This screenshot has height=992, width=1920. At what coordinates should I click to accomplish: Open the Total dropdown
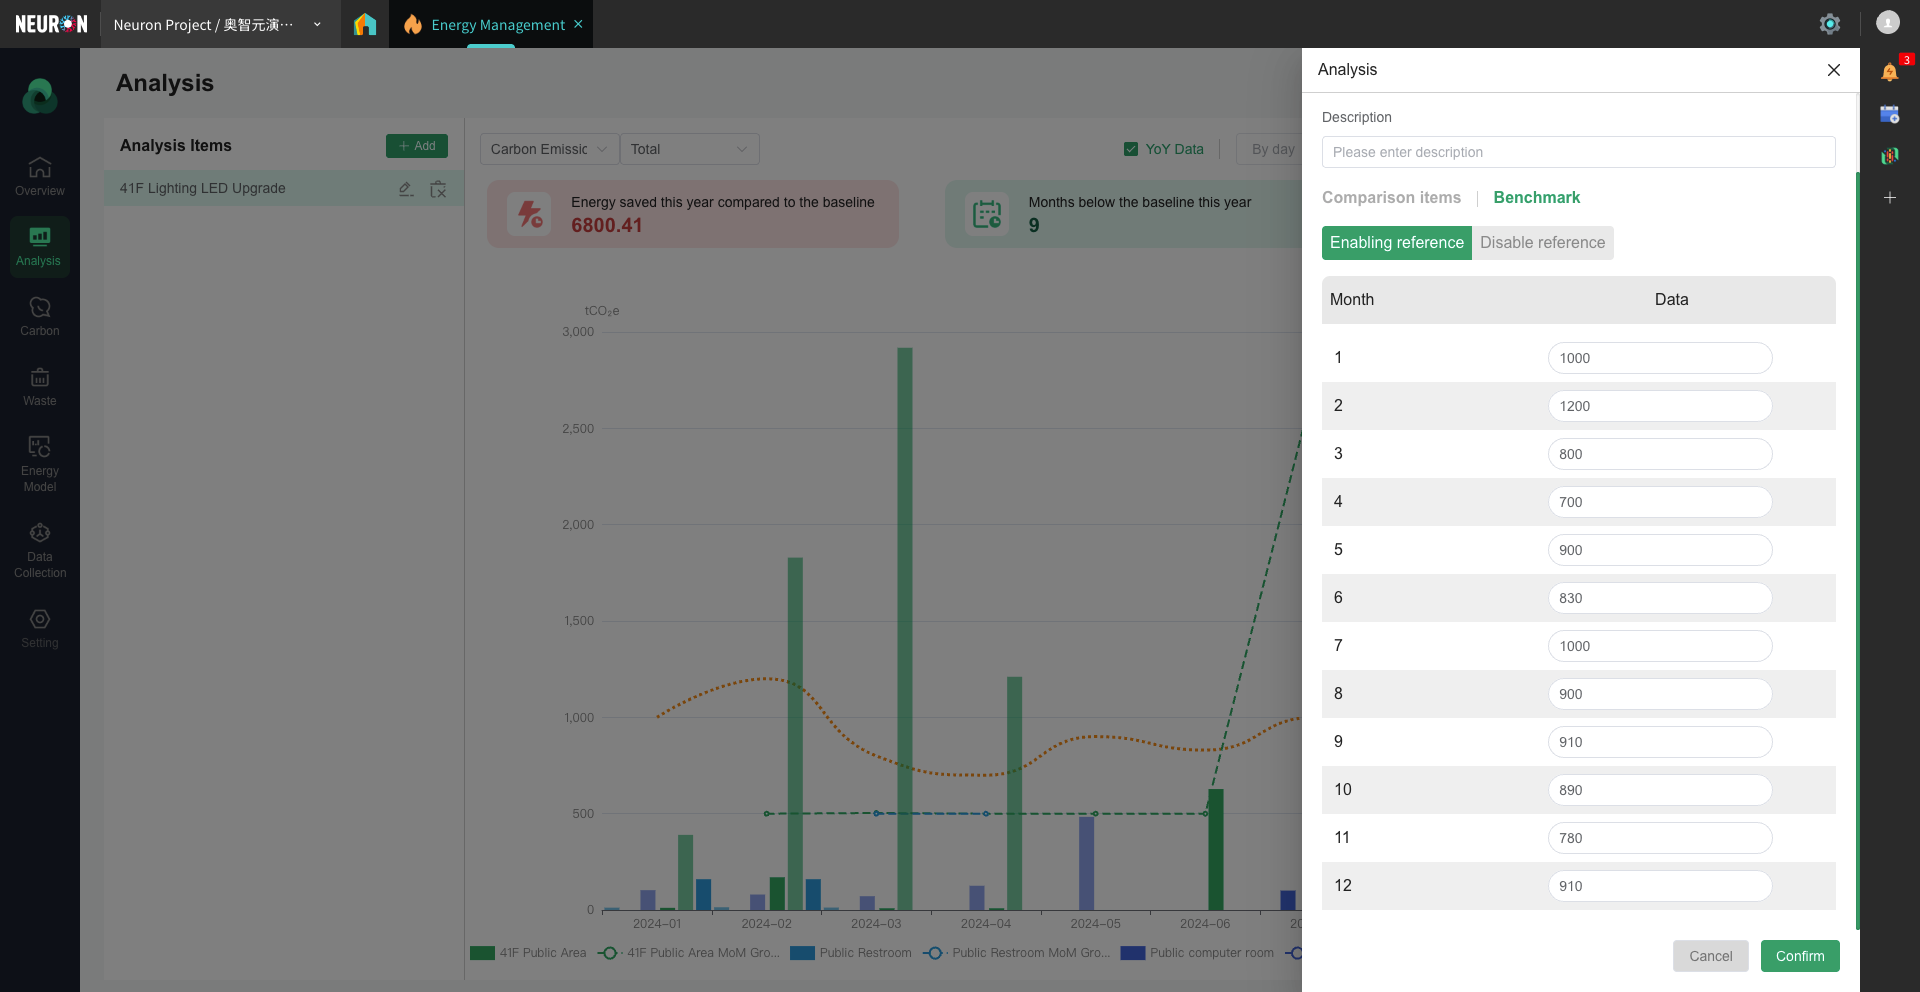pyautogui.click(x=689, y=149)
